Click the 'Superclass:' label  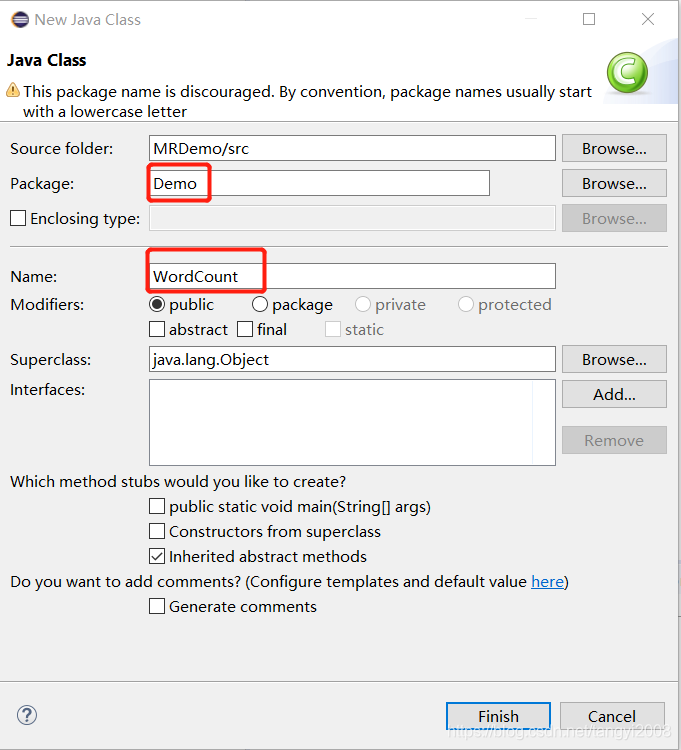coord(51,360)
